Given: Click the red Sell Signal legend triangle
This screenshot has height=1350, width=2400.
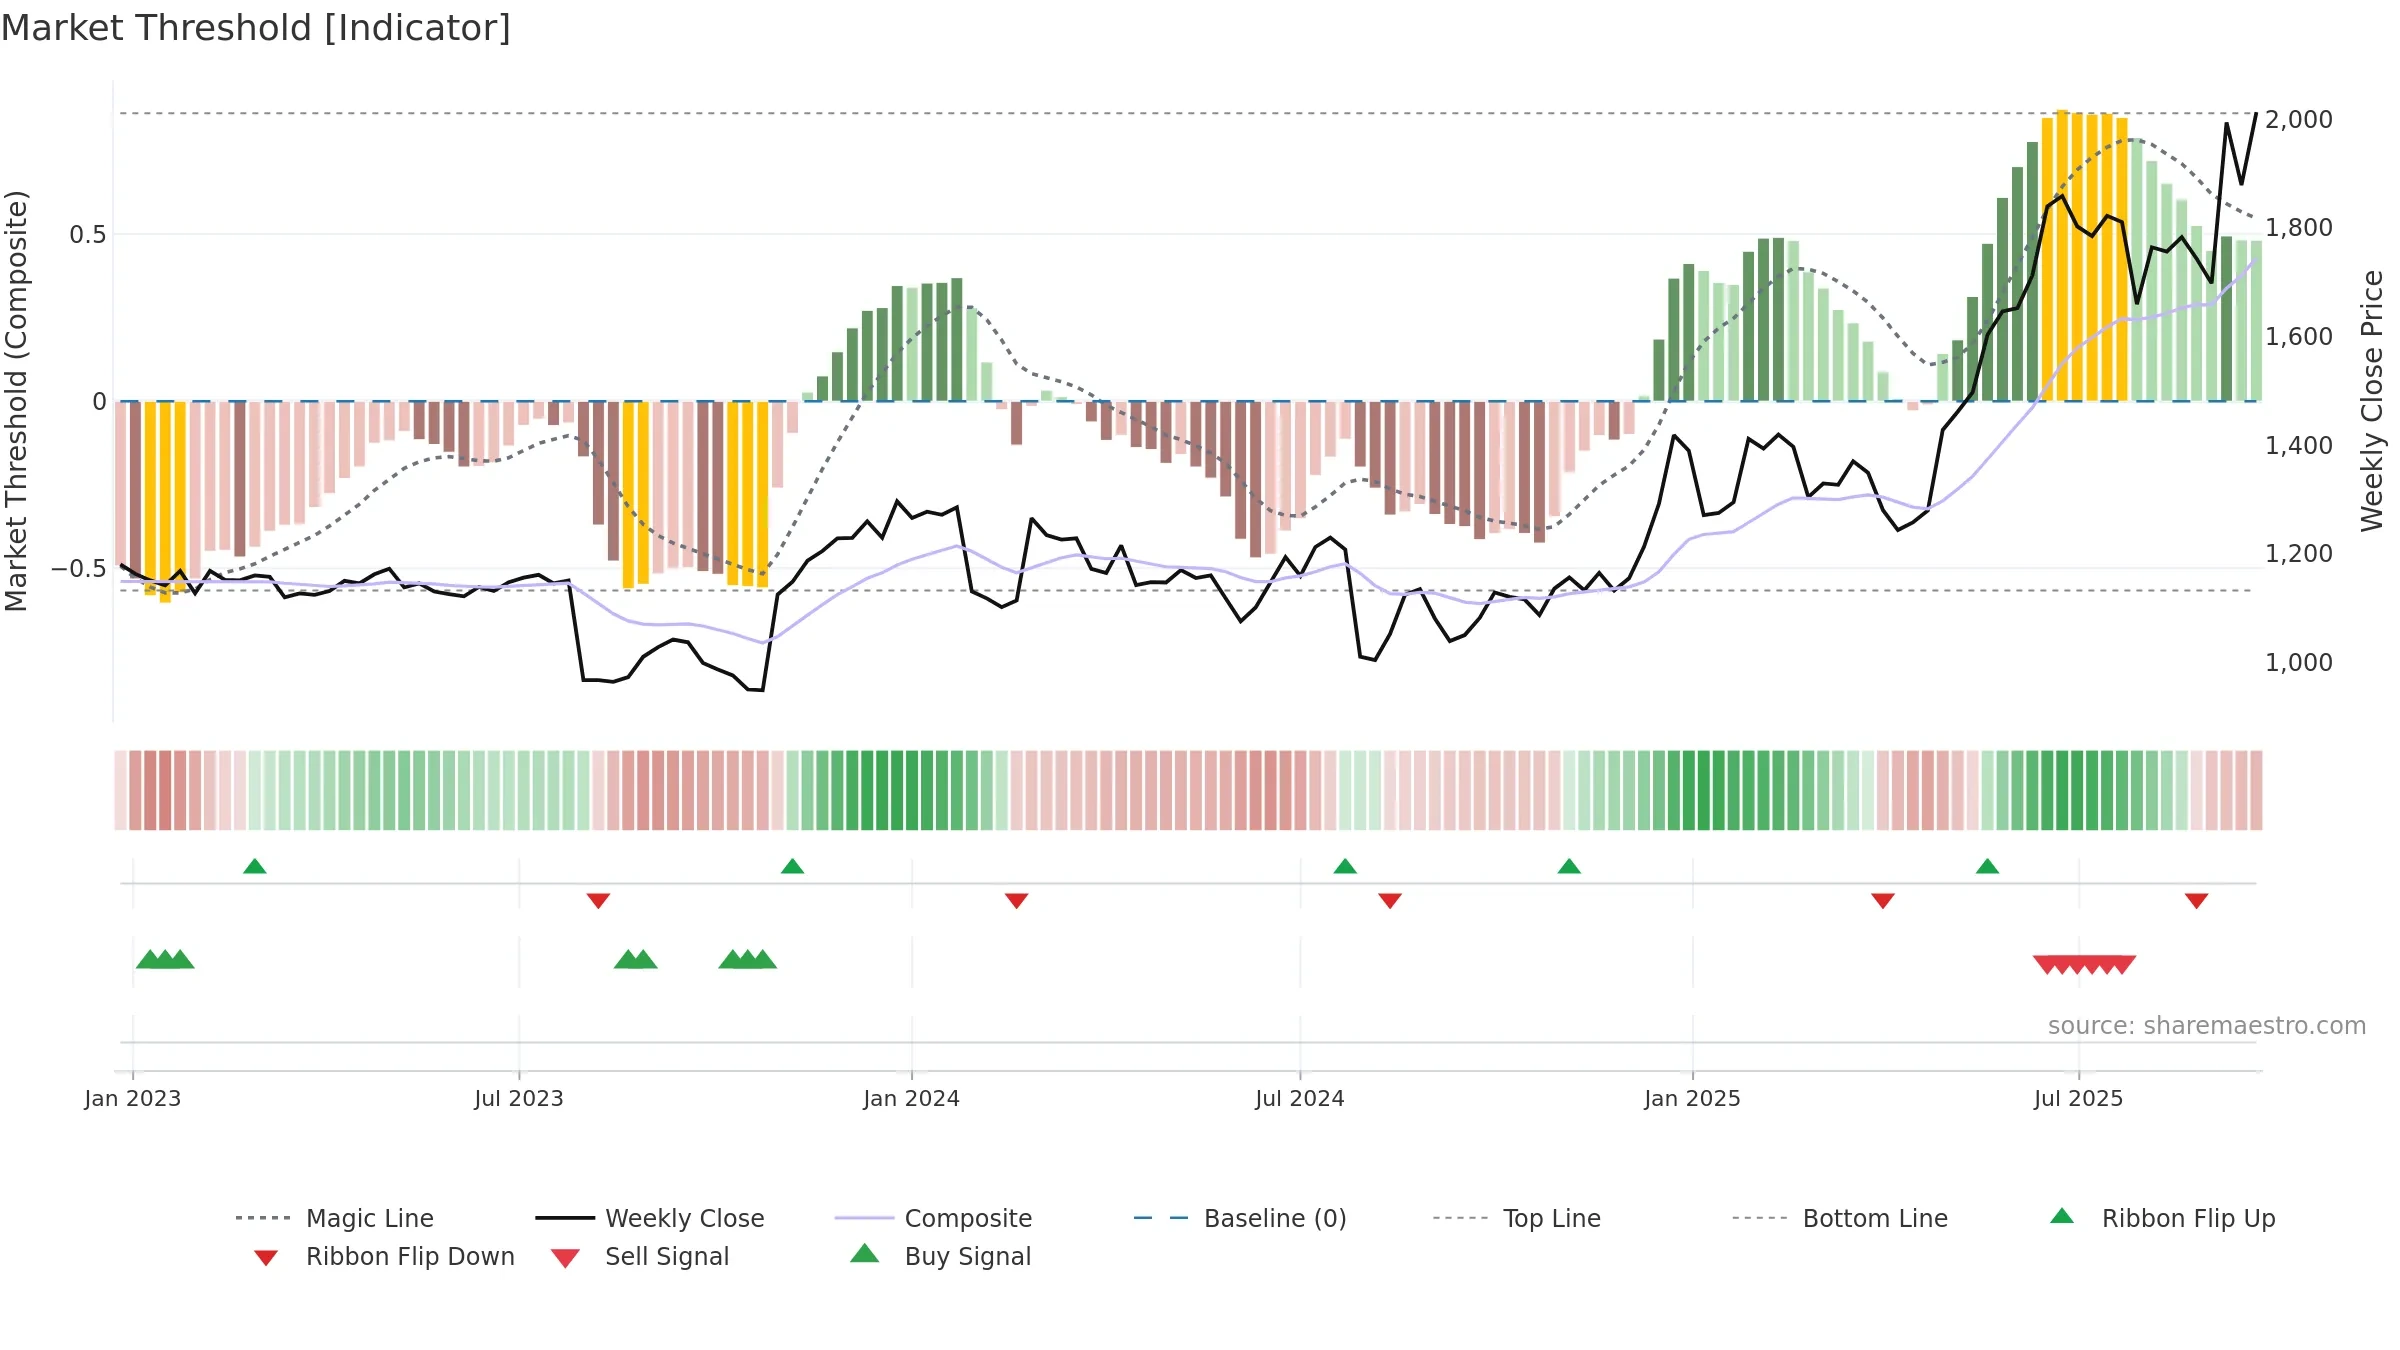Looking at the screenshot, I should 565,1258.
